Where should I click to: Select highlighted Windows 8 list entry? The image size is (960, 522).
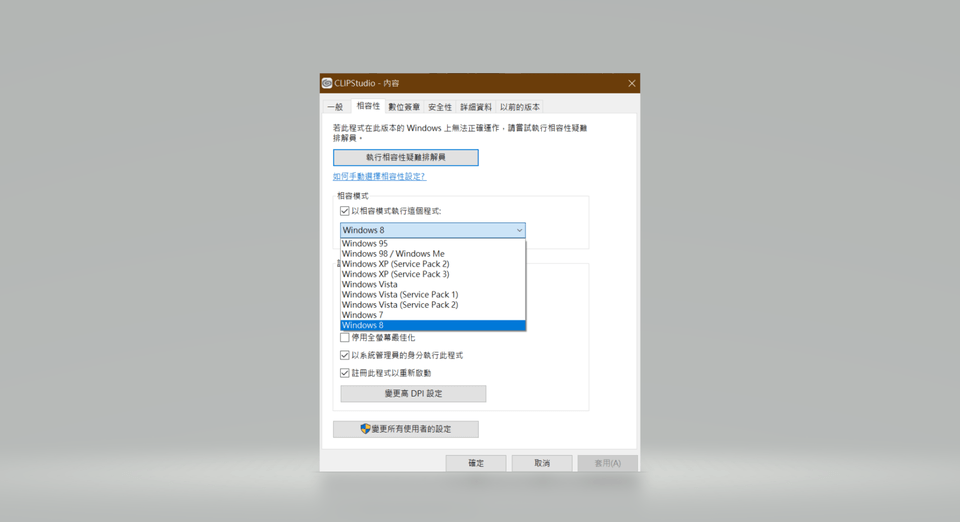pyautogui.click(x=433, y=325)
